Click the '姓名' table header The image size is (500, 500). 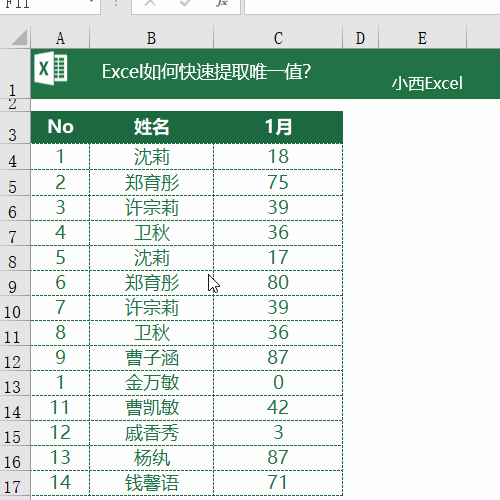tap(152, 127)
